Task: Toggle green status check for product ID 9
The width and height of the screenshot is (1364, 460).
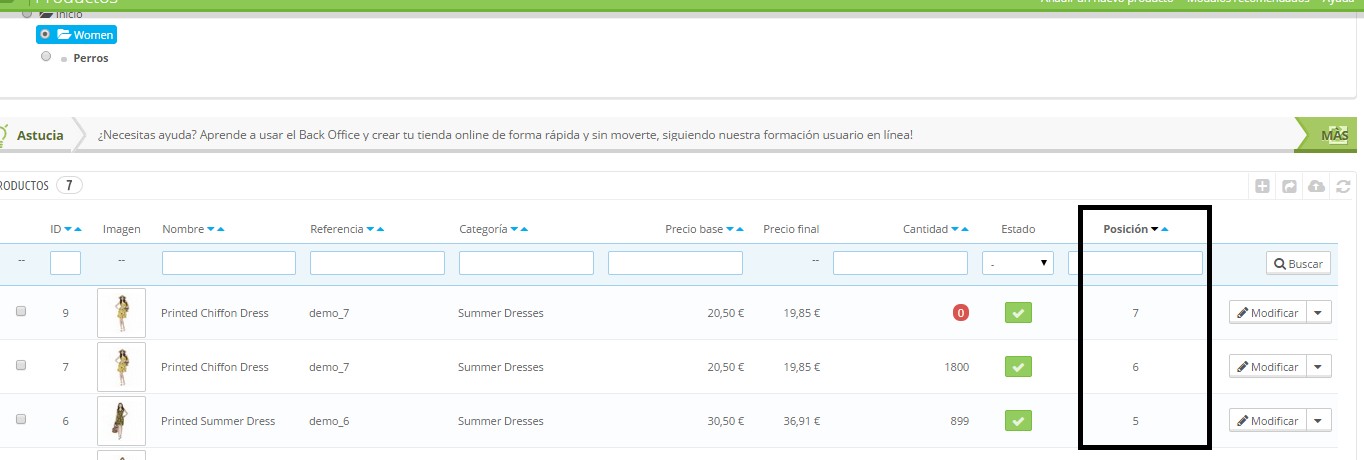Action: (x=1018, y=313)
